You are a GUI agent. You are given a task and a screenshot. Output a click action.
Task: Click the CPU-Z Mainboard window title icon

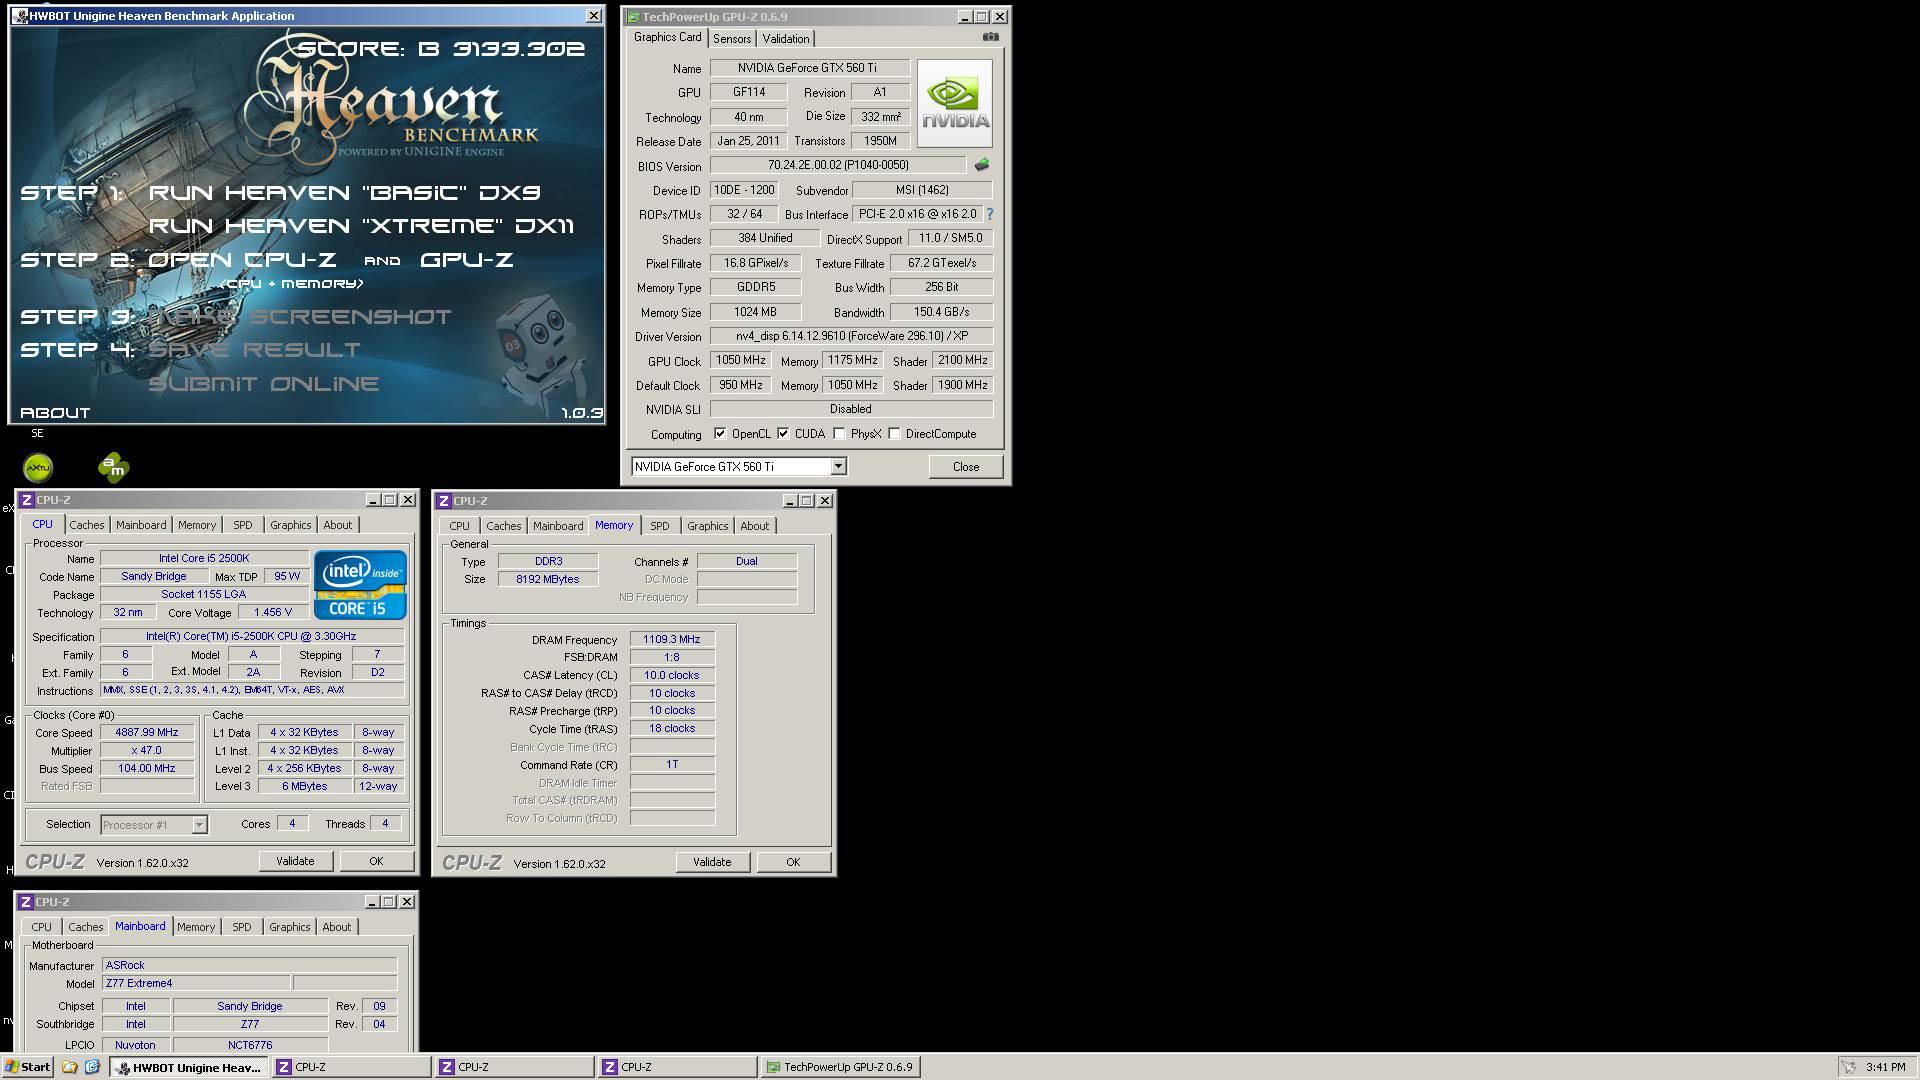pos(27,902)
